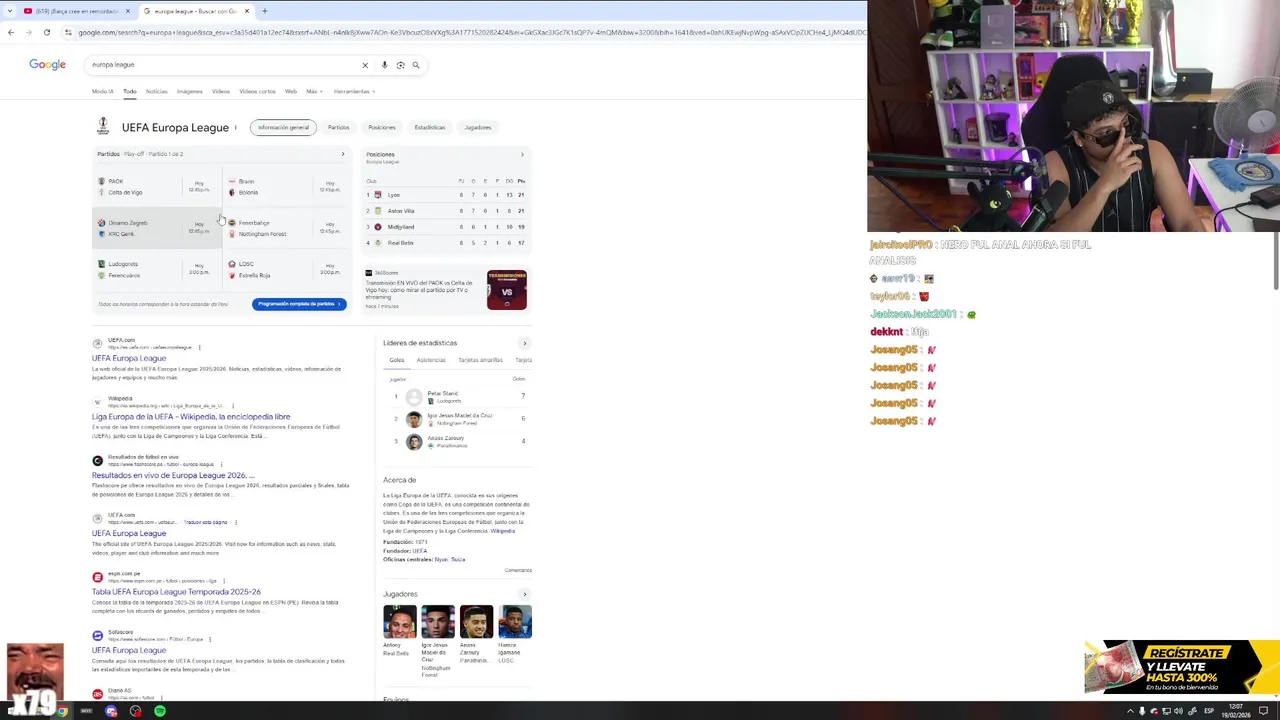
Task: Open Tabla UEFA Europa League Temporada 2025-26 link
Action: 176,592
